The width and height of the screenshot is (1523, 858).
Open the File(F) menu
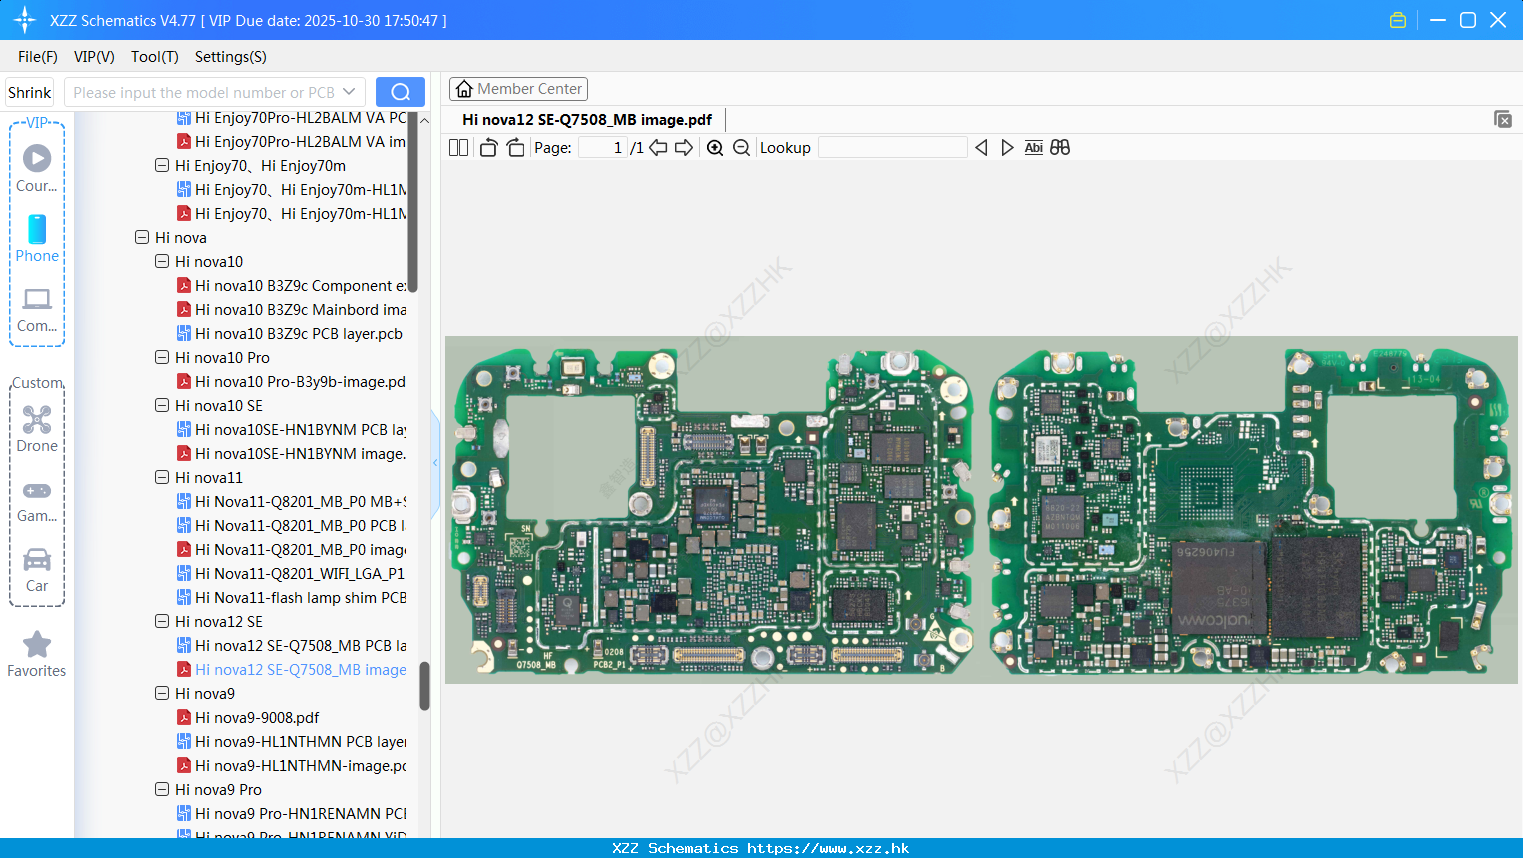click(38, 57)
